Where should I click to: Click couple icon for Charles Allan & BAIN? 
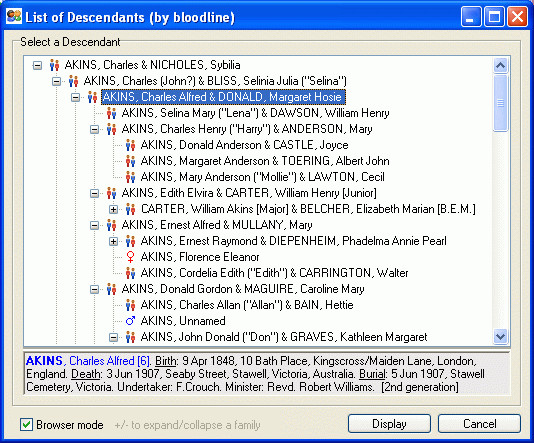coord(130,305)
